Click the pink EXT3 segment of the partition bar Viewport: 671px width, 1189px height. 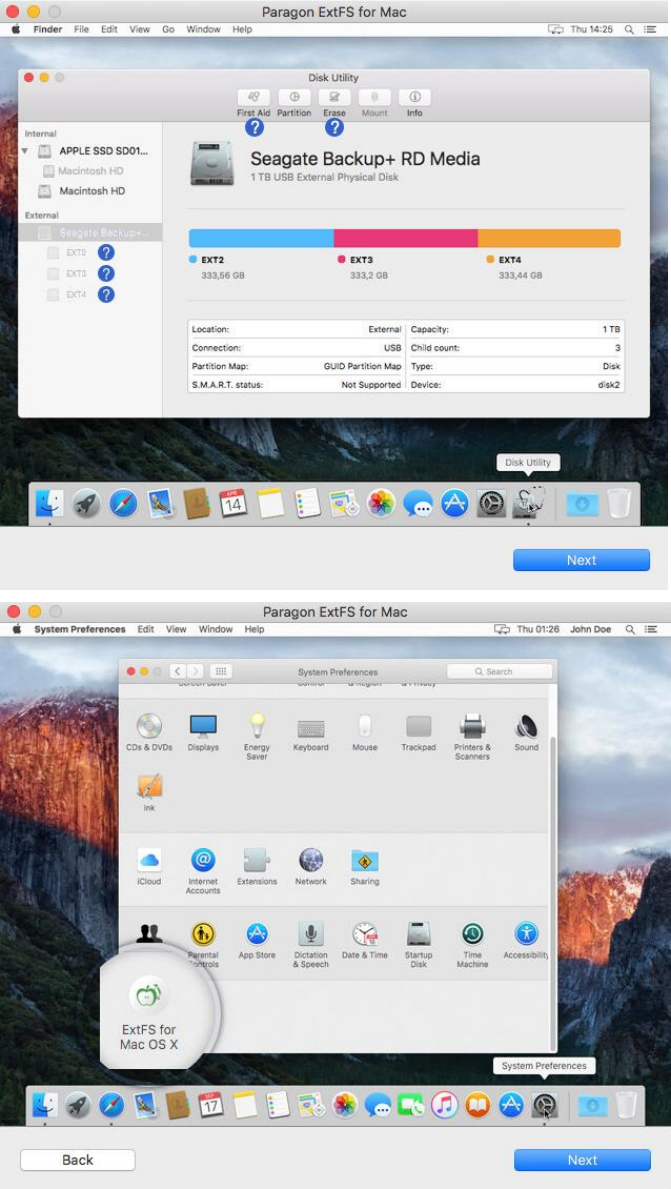406,238
